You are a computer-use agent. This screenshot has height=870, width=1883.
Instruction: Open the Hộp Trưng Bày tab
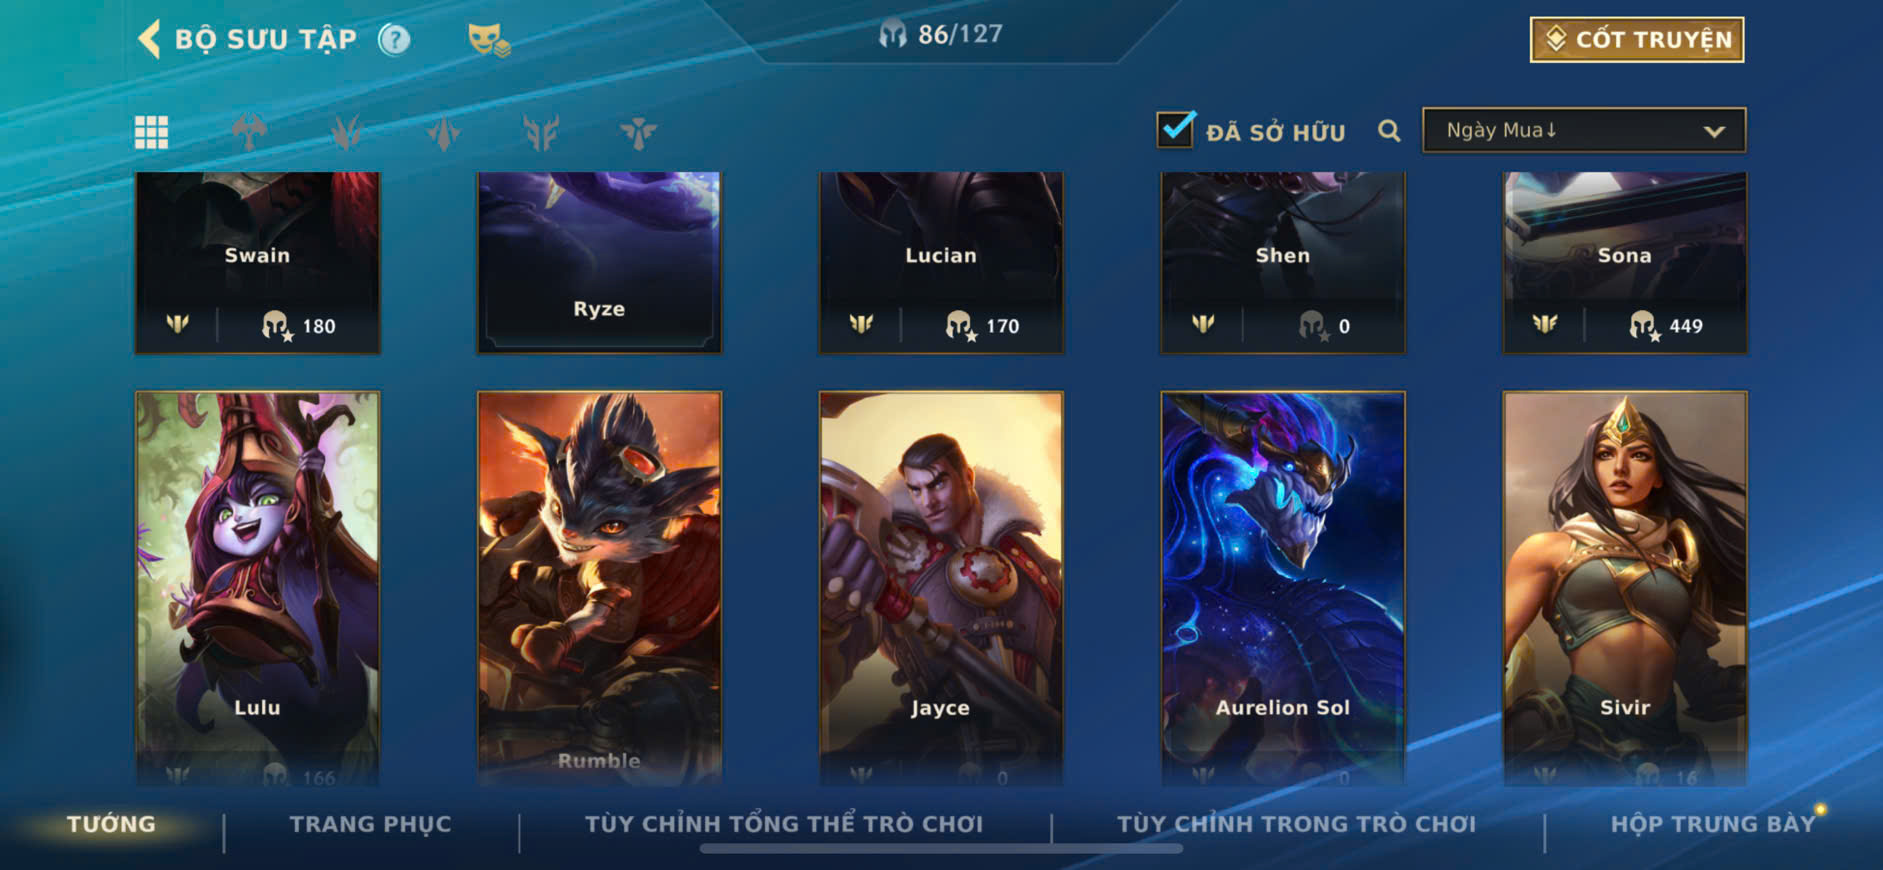pos(1712,824)
